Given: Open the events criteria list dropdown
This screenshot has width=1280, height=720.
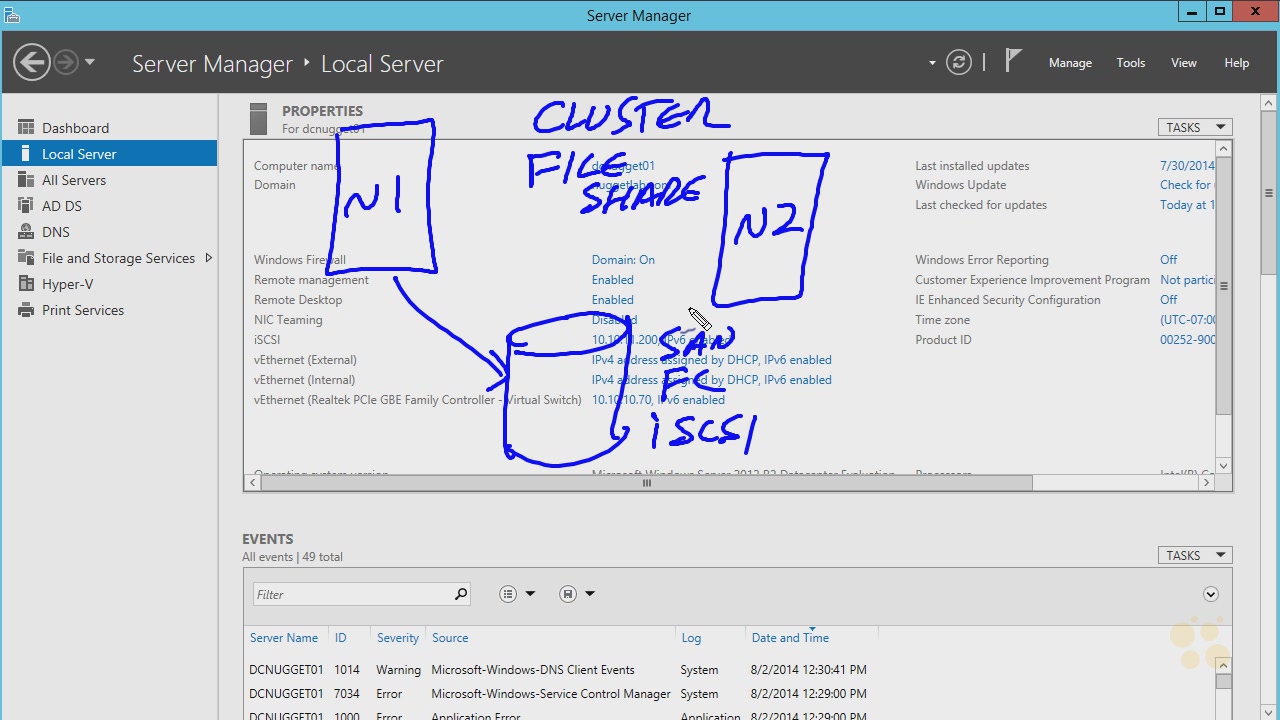Looking at the screenshot, I should [518, 594].
